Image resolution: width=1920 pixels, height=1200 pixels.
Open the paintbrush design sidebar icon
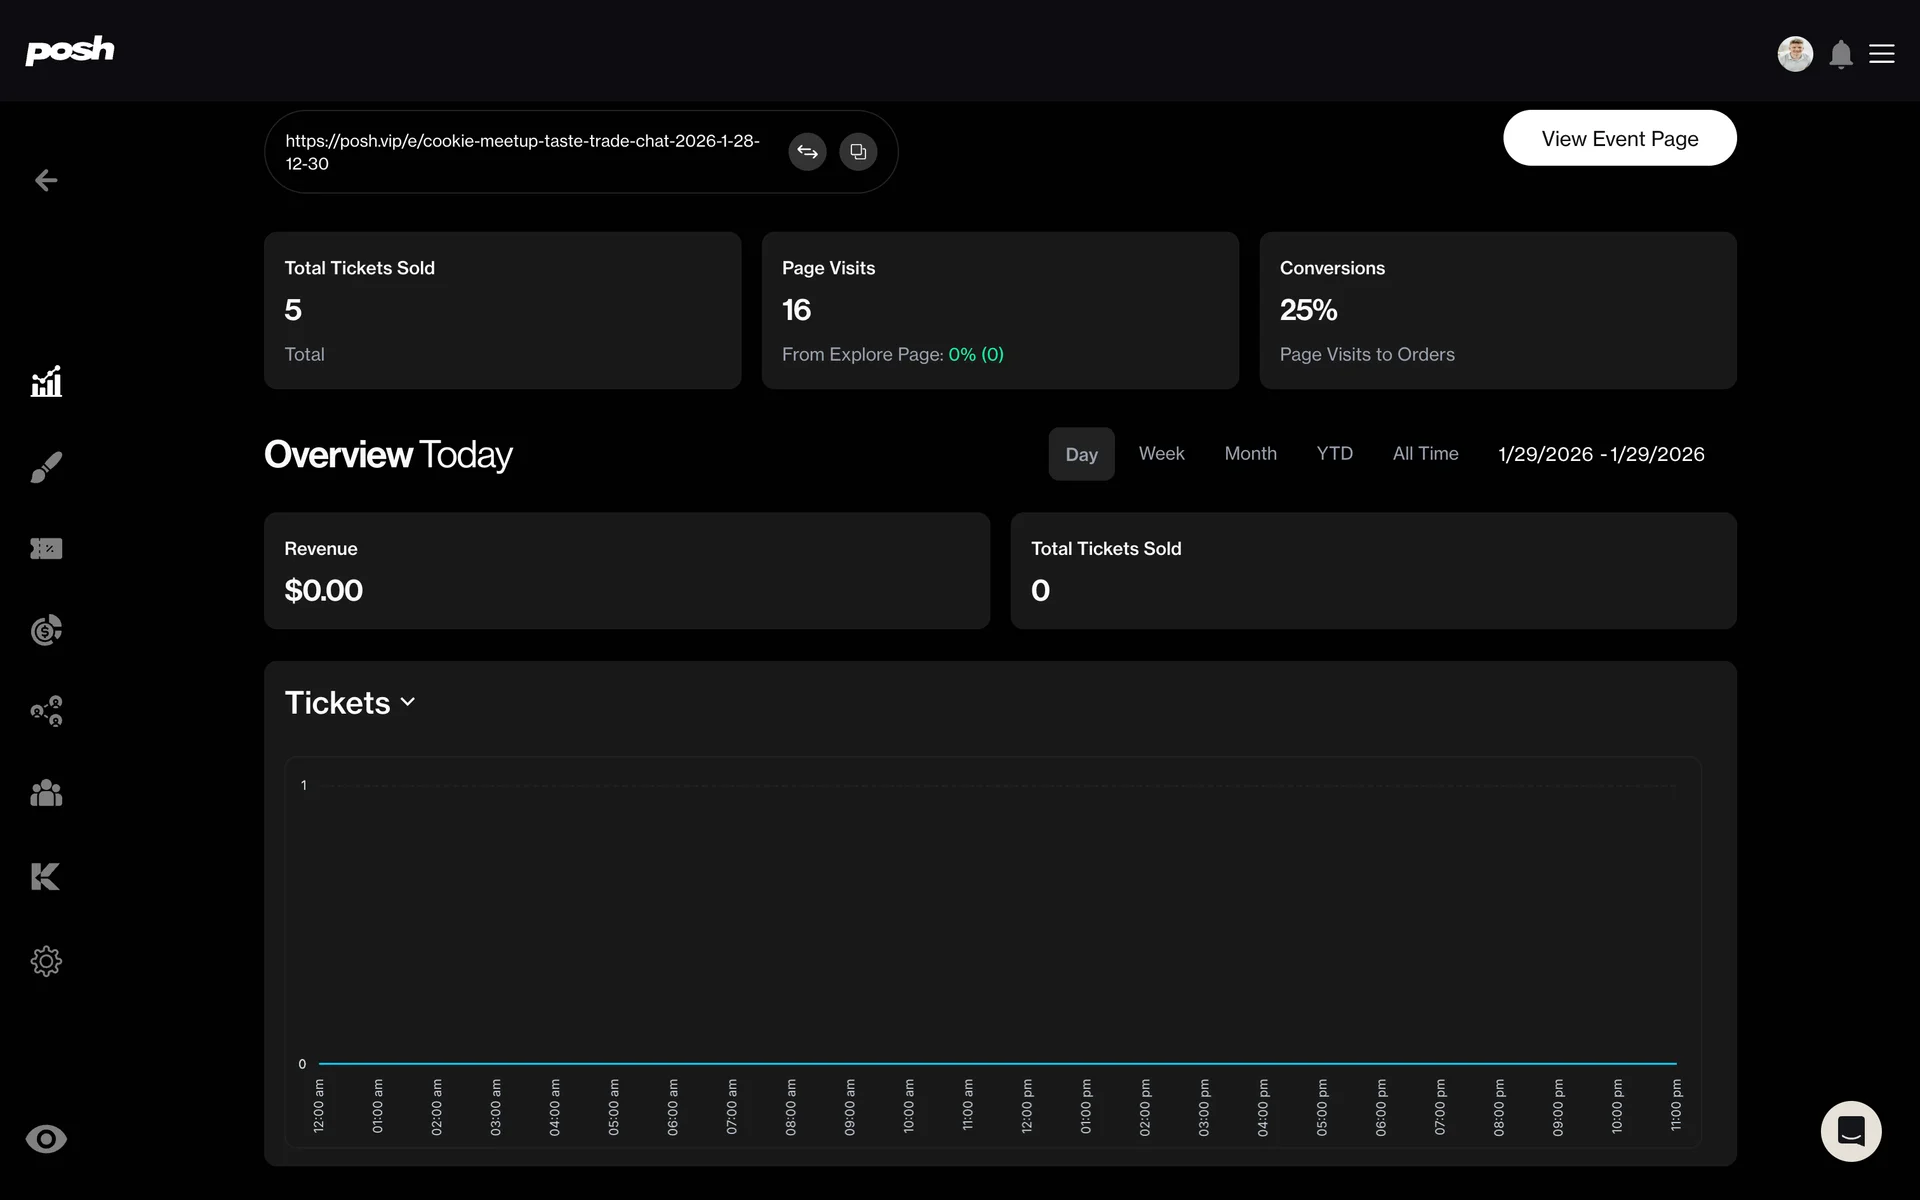pos(46,466)
